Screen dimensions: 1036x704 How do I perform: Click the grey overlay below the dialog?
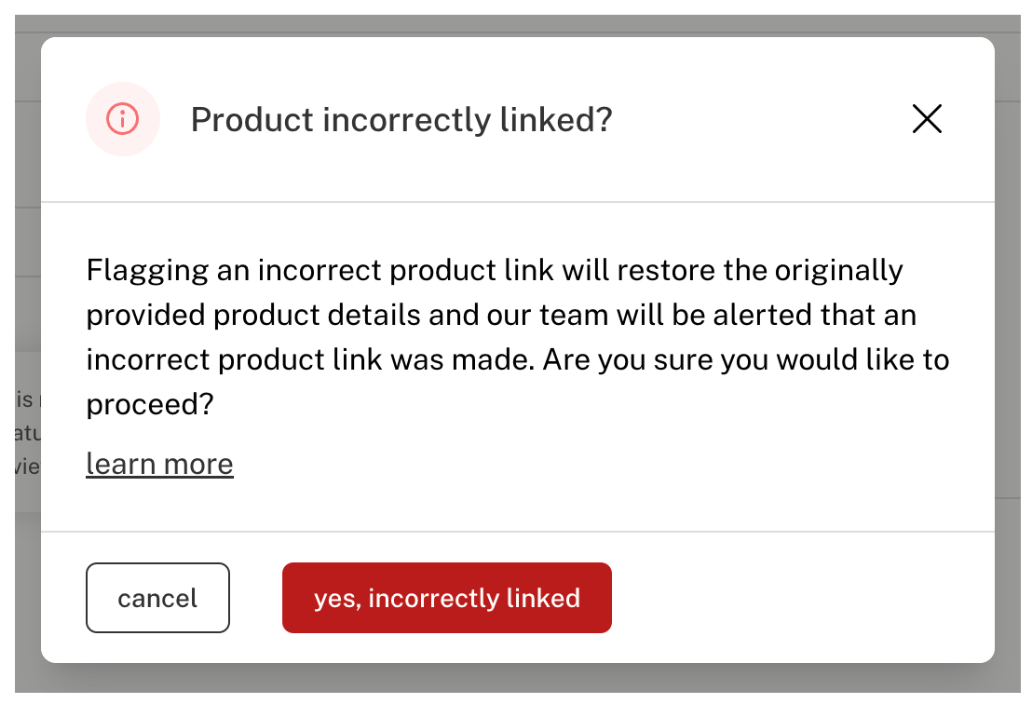[517, 678]
